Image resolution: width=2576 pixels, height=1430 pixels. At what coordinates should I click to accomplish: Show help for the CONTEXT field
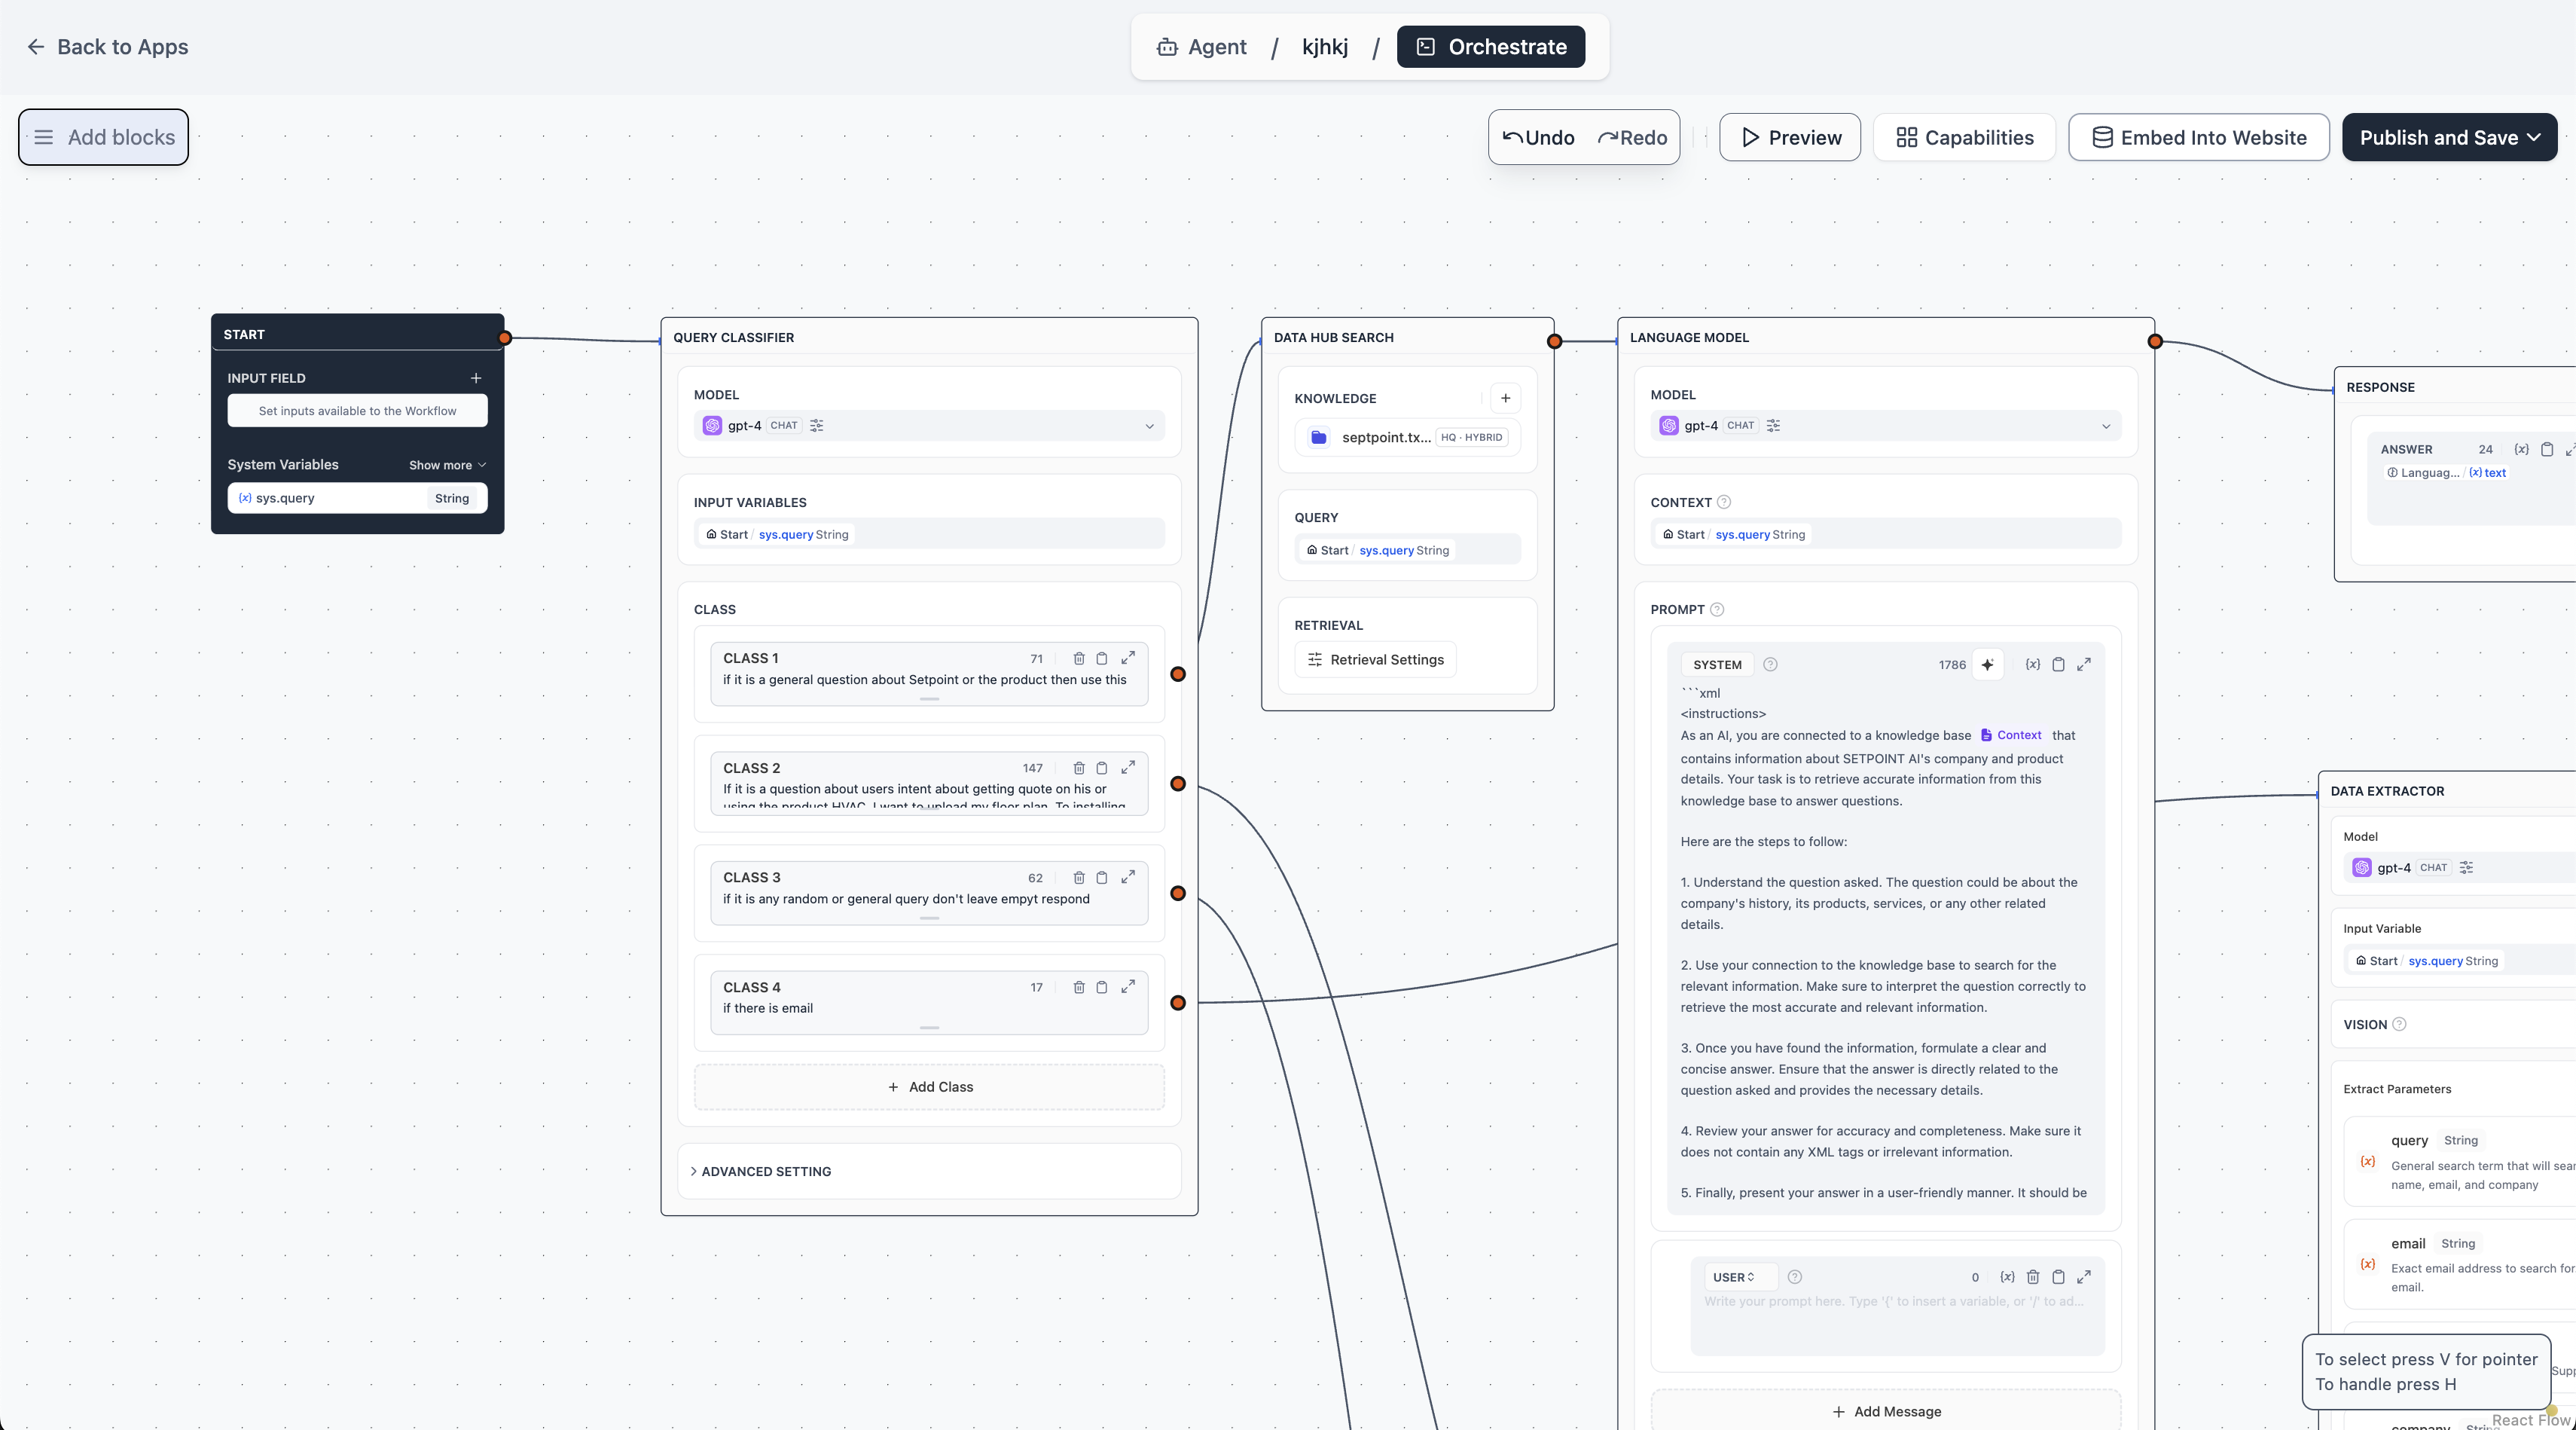[1723, 502]
